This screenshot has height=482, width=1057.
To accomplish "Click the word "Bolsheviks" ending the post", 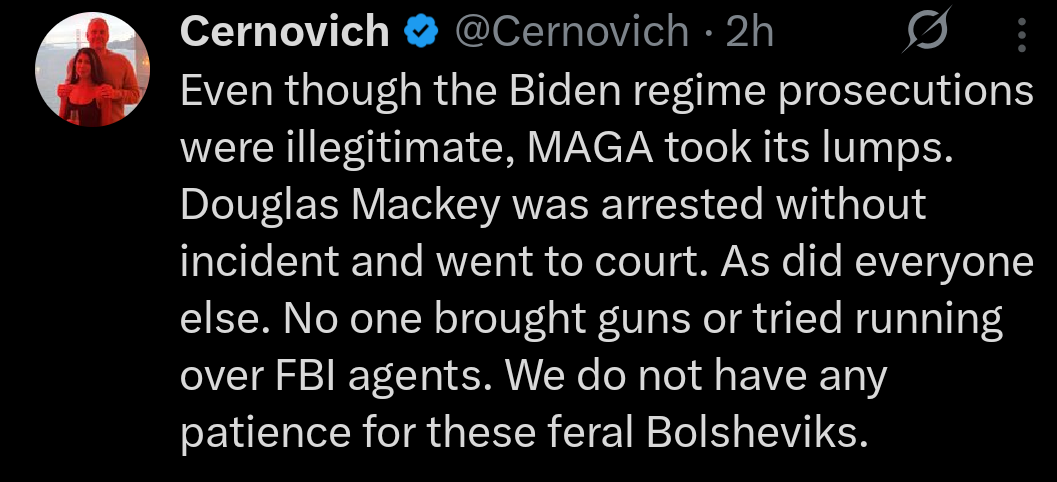I will (x=753, y=431).
